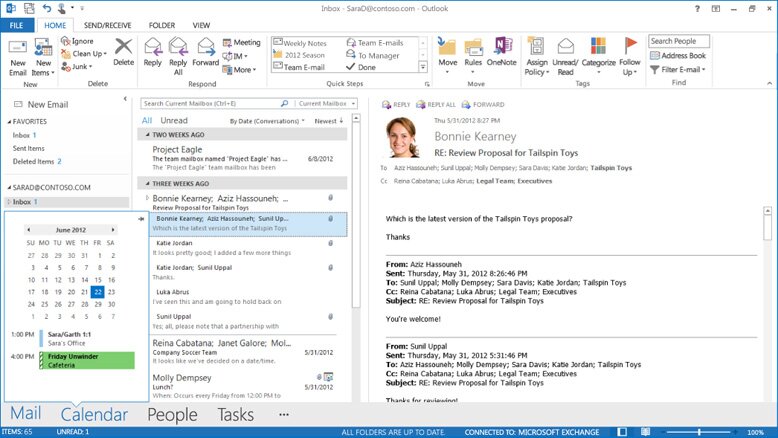The width and height of the screenshot is (778, 438).
Task: Expand Bonnie Kearney conversation thread
Action: tap(147, 198)
